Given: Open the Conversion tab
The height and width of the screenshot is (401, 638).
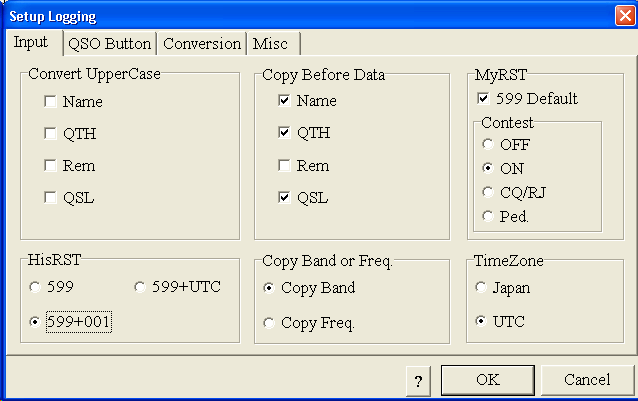Looking at the screenshot, I should [202, 44].
